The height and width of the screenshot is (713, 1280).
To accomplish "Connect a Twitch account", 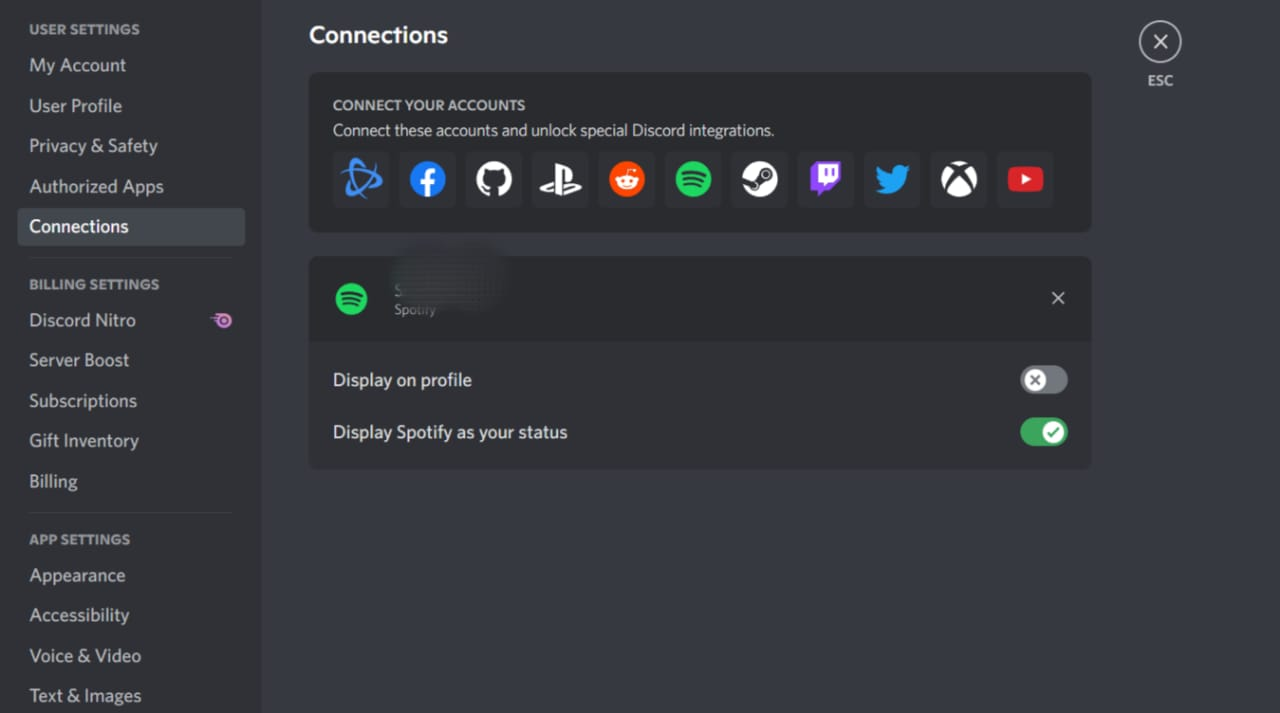I will coord(826,180).
